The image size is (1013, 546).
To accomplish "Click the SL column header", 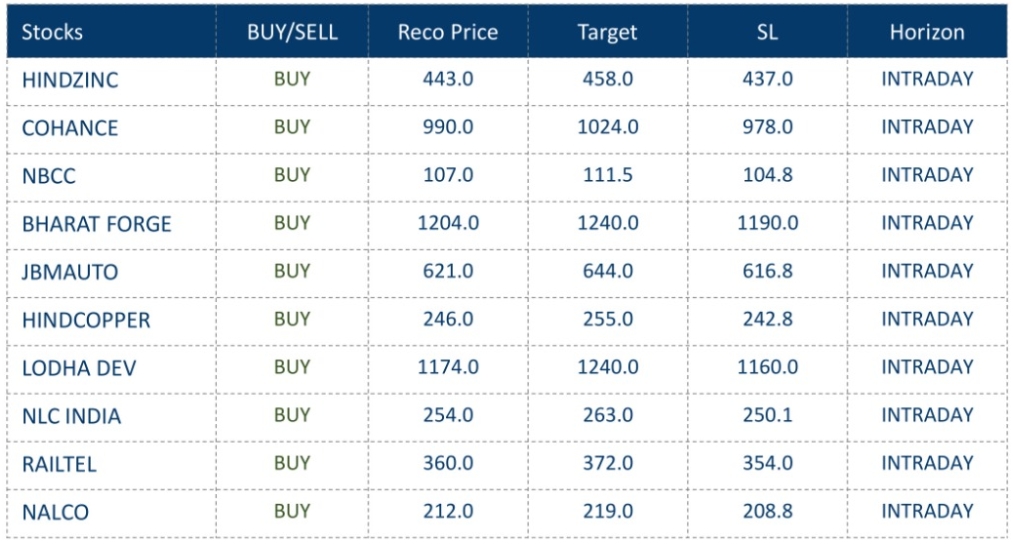I will coord(767,32).
